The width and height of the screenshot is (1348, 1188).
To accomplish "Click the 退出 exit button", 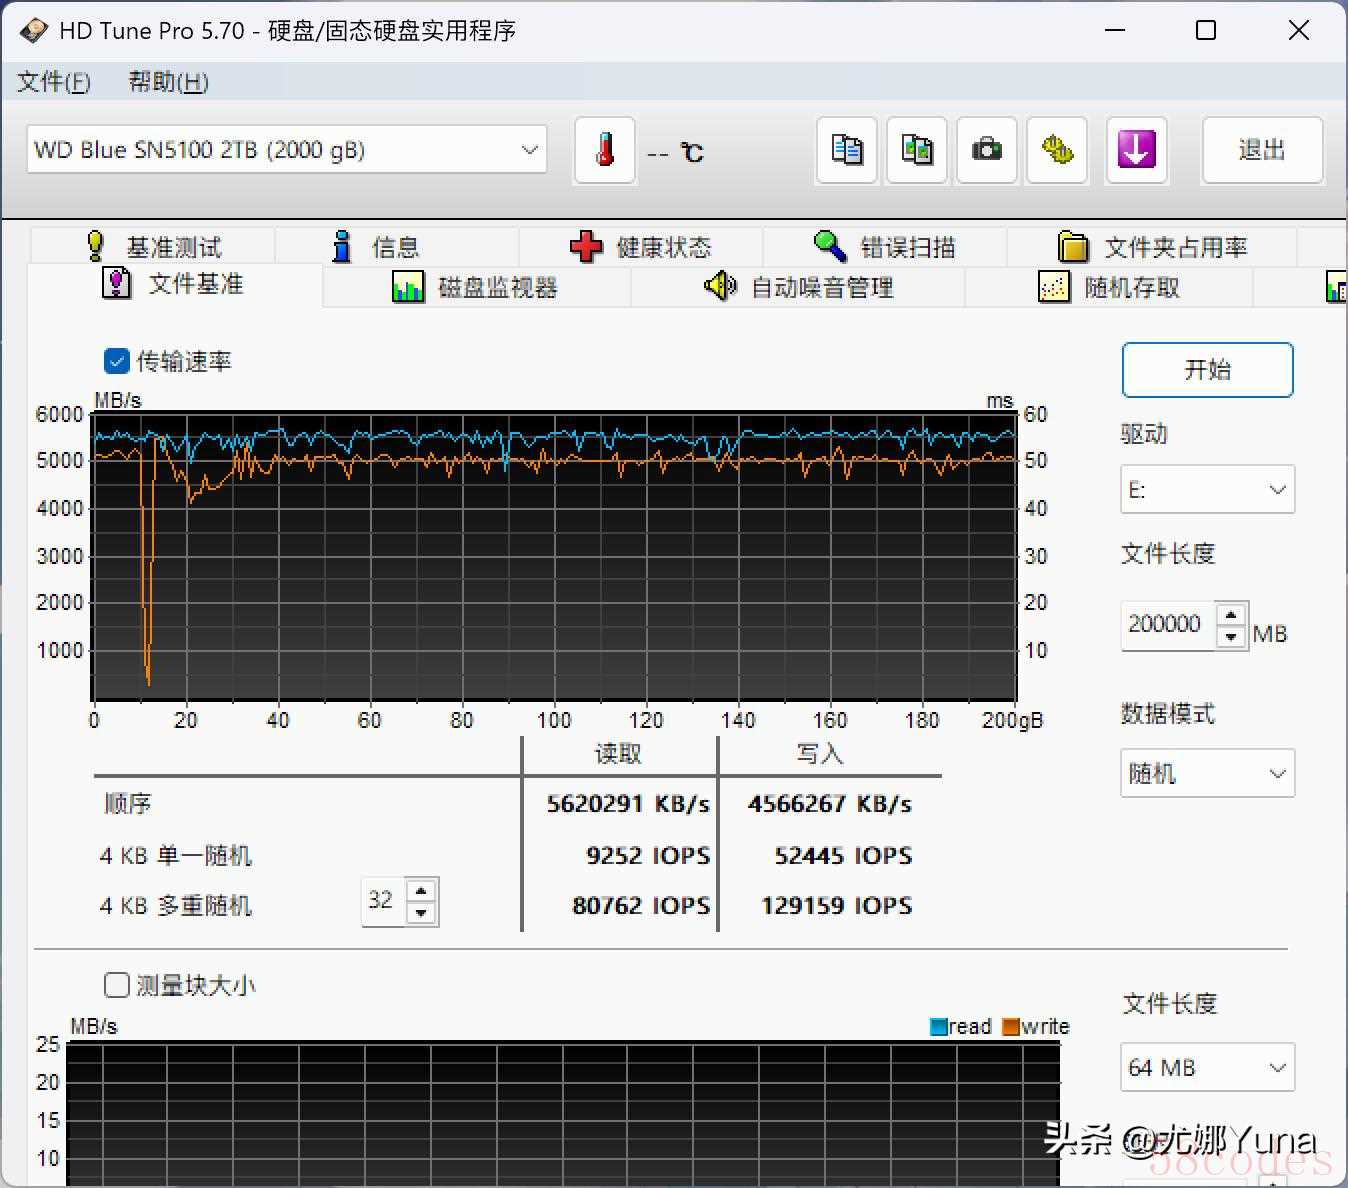I will pyautogui.click(x=1262, y=150).
